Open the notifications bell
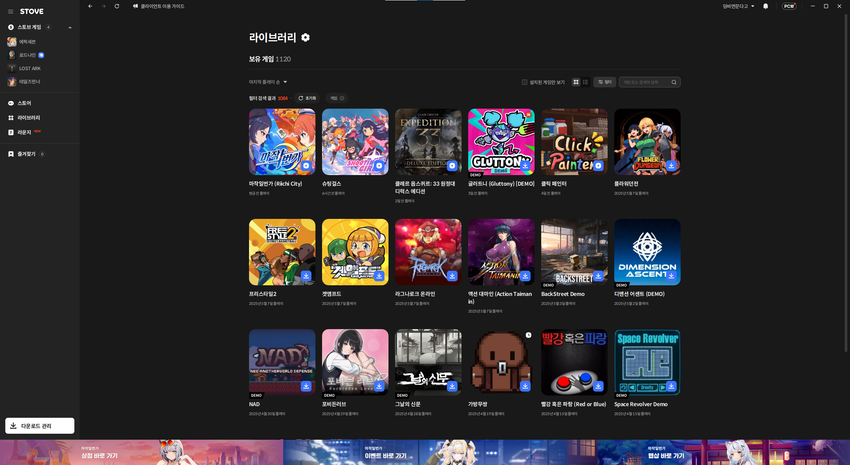Image resolution: width=850 pixels, height=465 pixels. click(x=765, y=7)
